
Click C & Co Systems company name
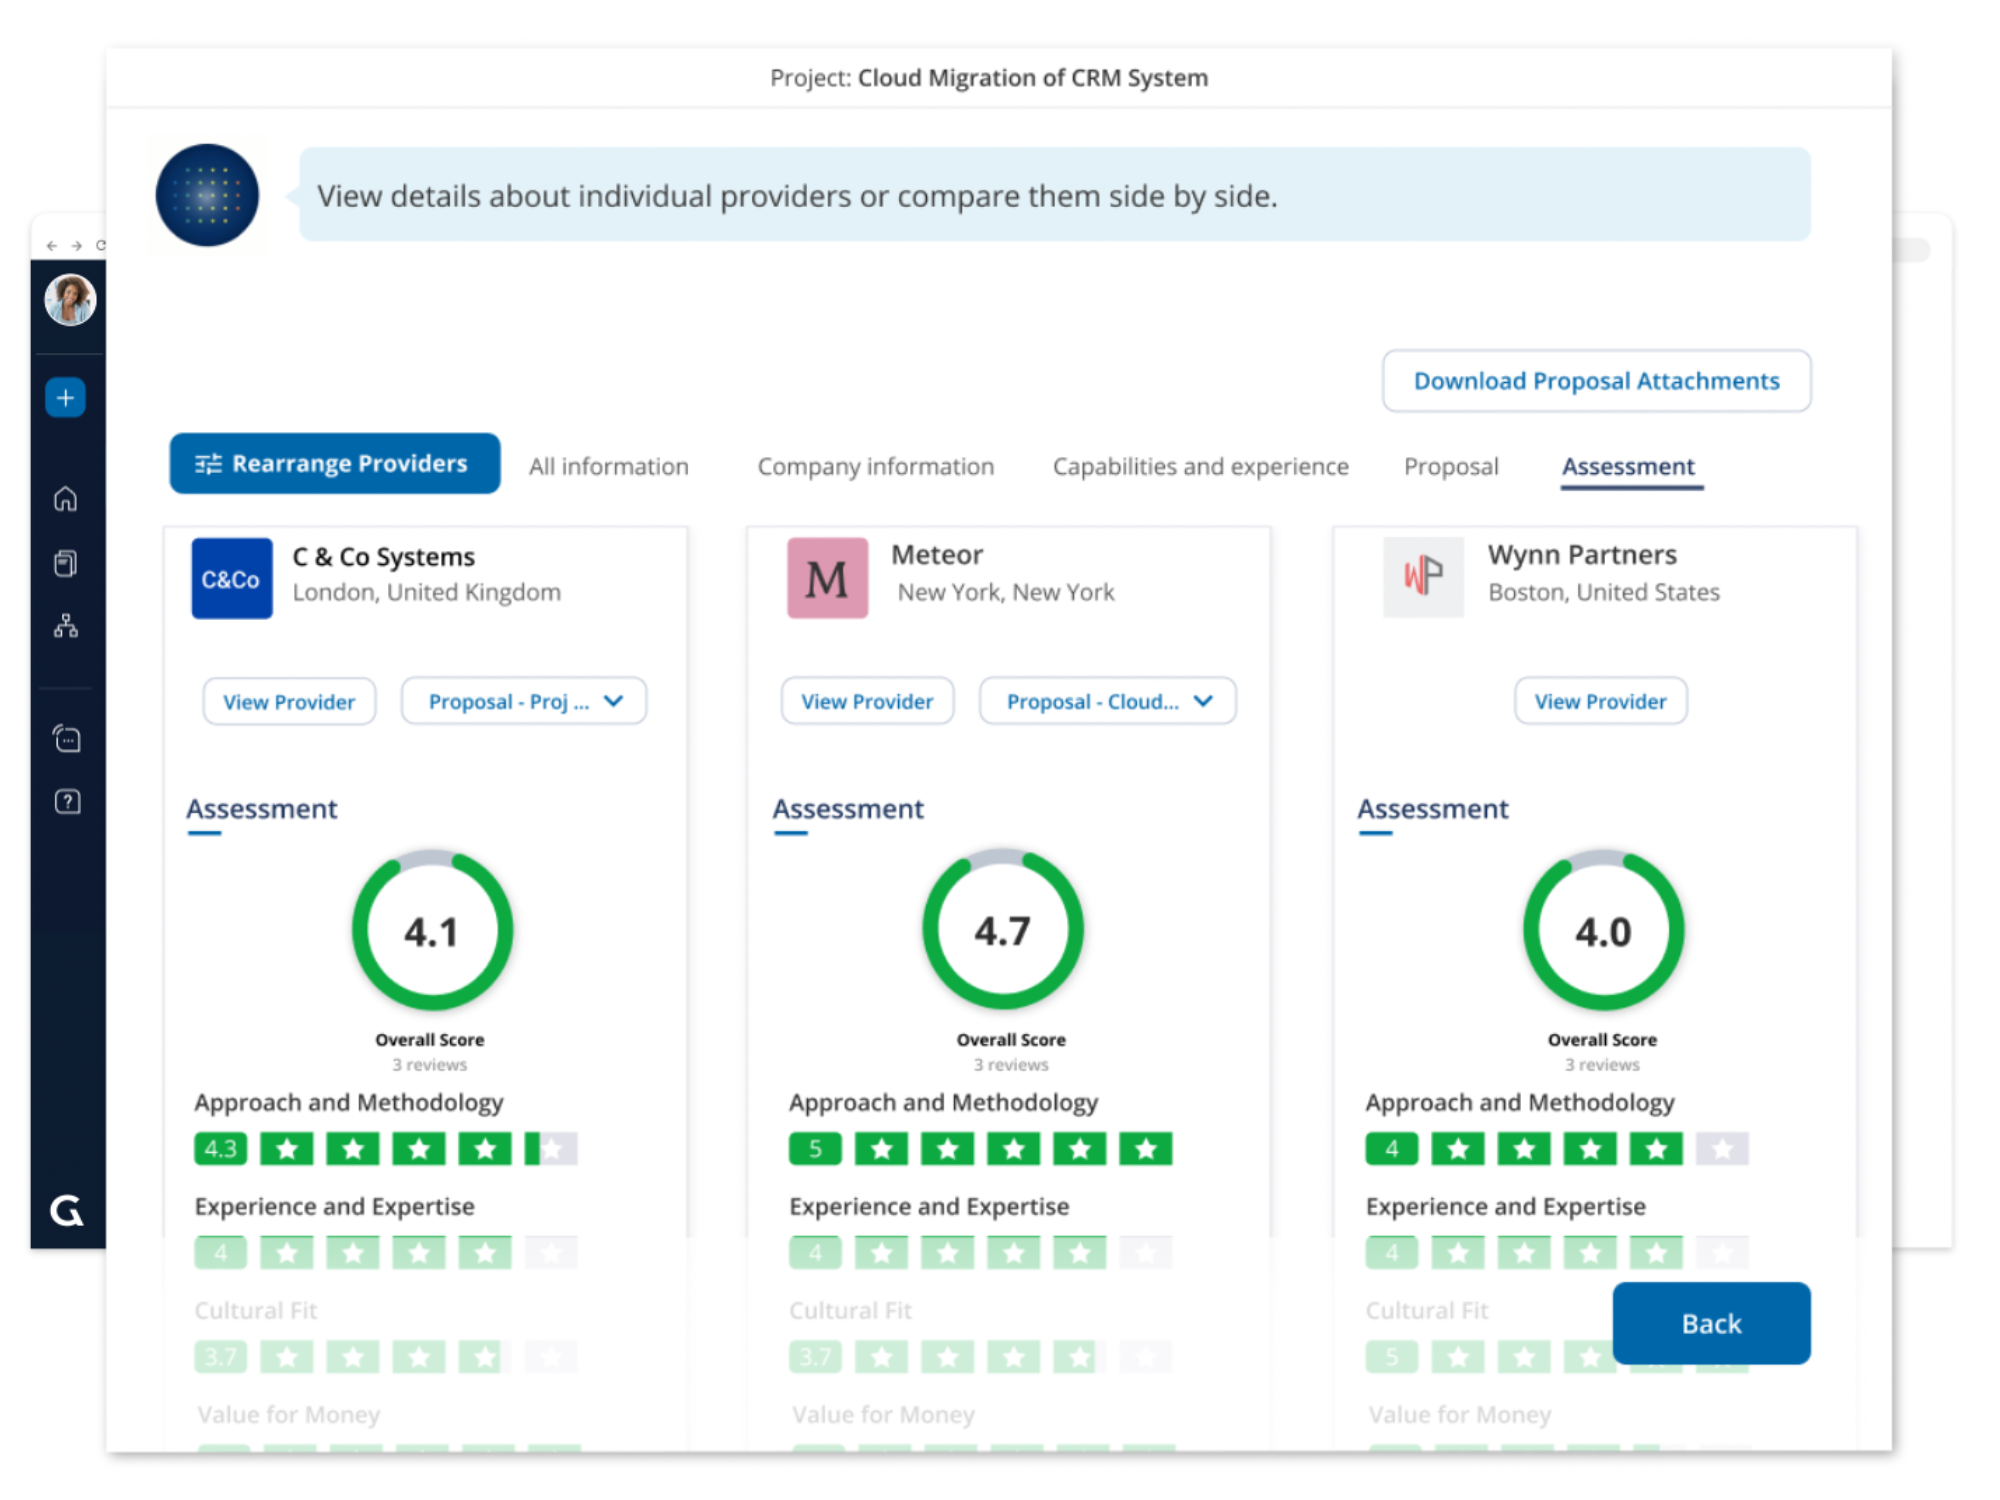click(384, 556)
